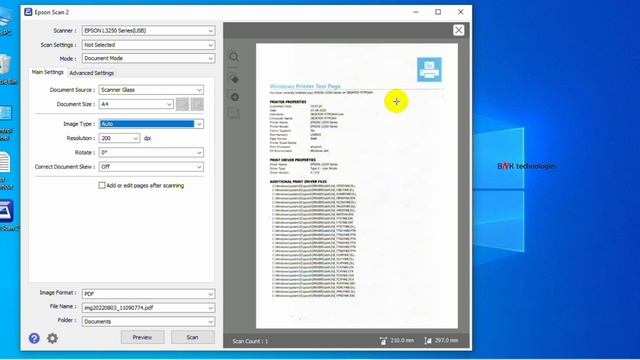This screenshot has width=640, height=360.
Task: Switch to the Main Settings tab
Action: (48, 72)
